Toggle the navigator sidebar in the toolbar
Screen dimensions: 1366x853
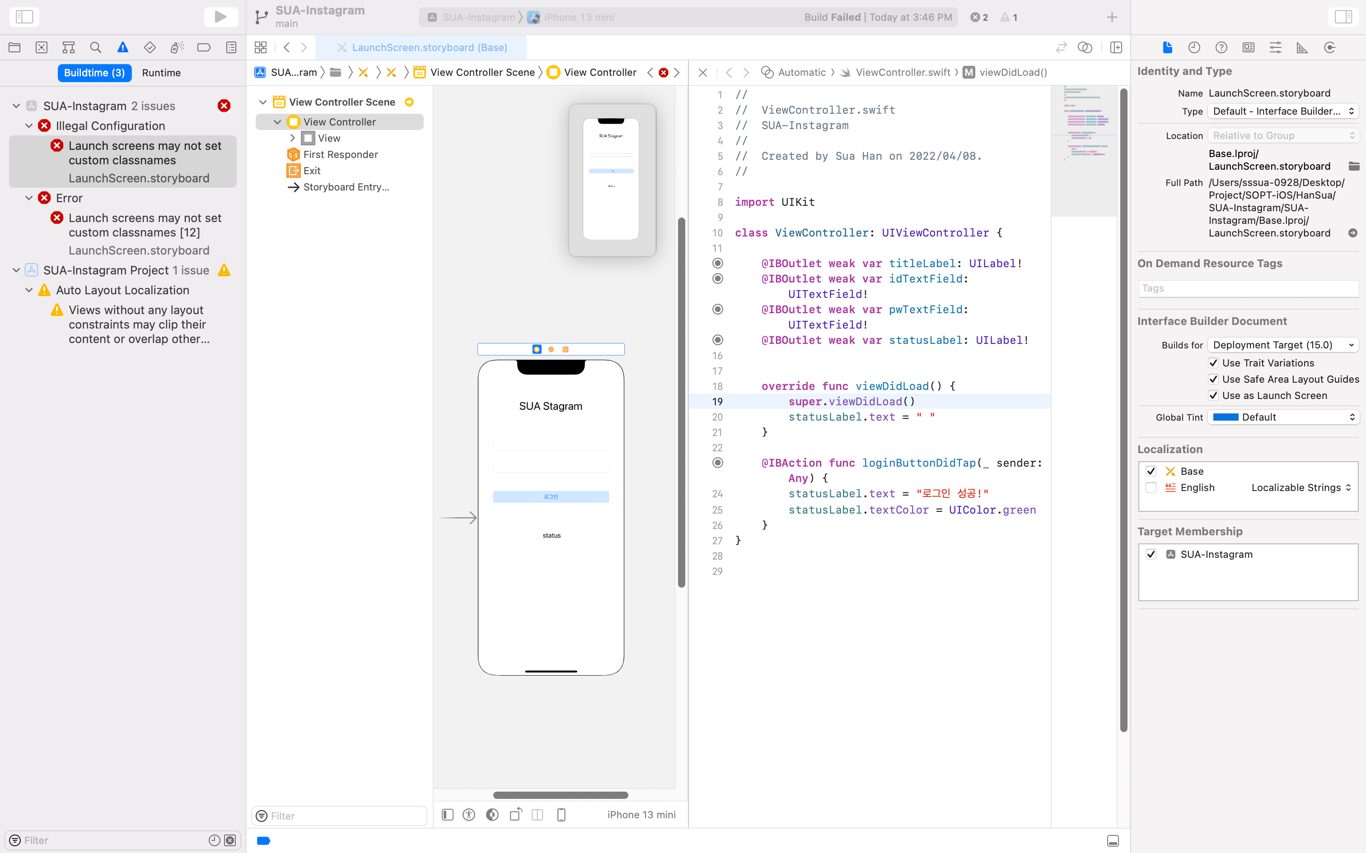[x=25, y=17]
